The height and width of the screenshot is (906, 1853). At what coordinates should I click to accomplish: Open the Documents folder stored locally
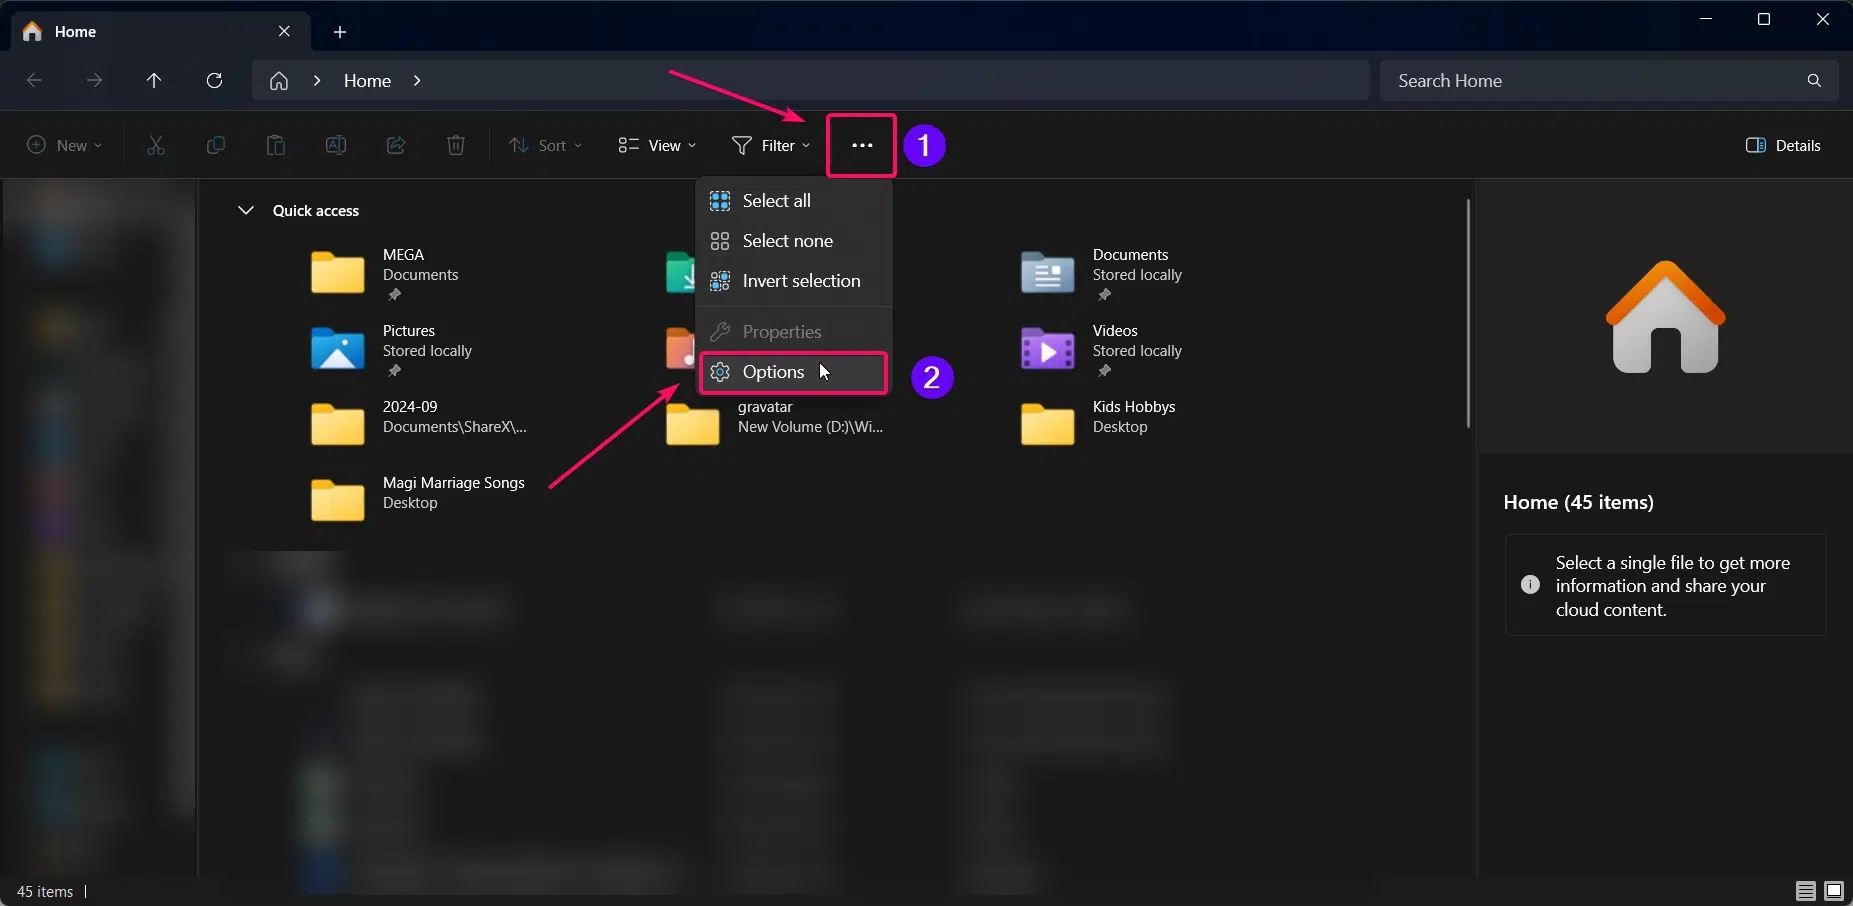tap(1048, 272)
